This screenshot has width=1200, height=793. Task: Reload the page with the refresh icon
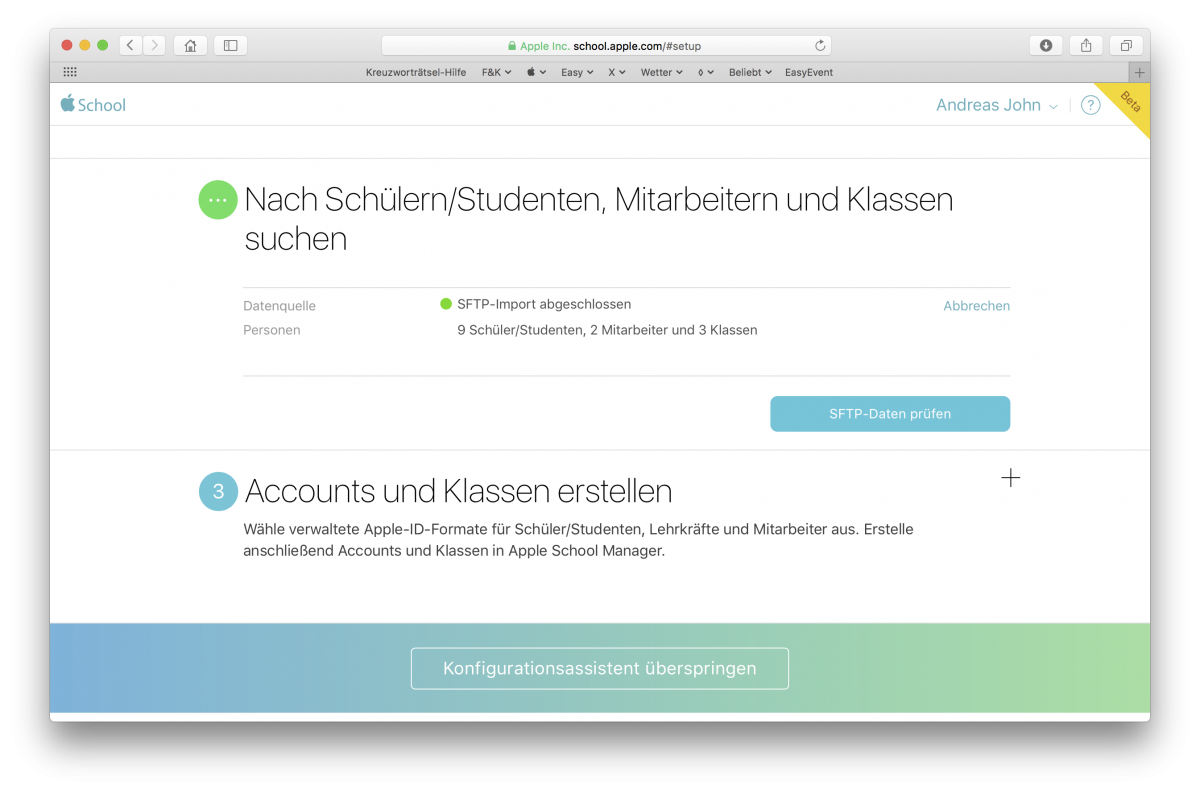(x=820, y=45)
